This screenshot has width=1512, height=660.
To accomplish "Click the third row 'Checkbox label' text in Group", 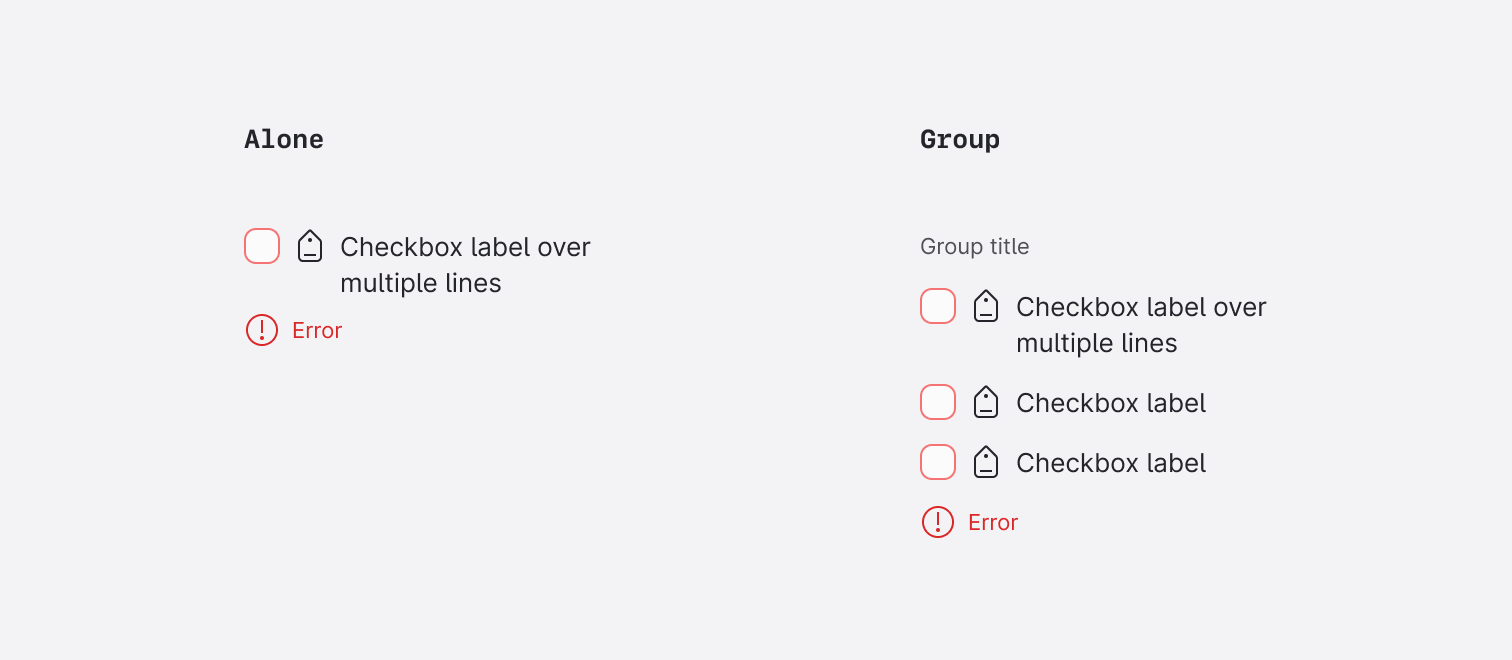I will [1111, 463].
